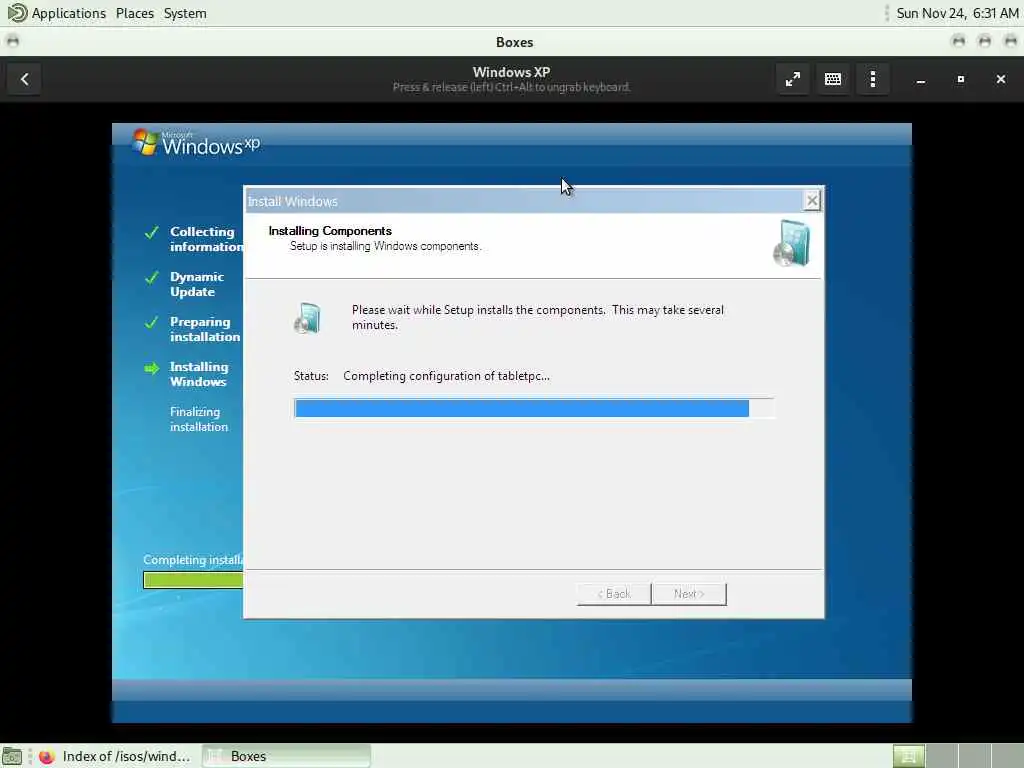Click the 'Dynamic Update' checkmark
This screenshot has height=768, width=1024.
[152, 278]
